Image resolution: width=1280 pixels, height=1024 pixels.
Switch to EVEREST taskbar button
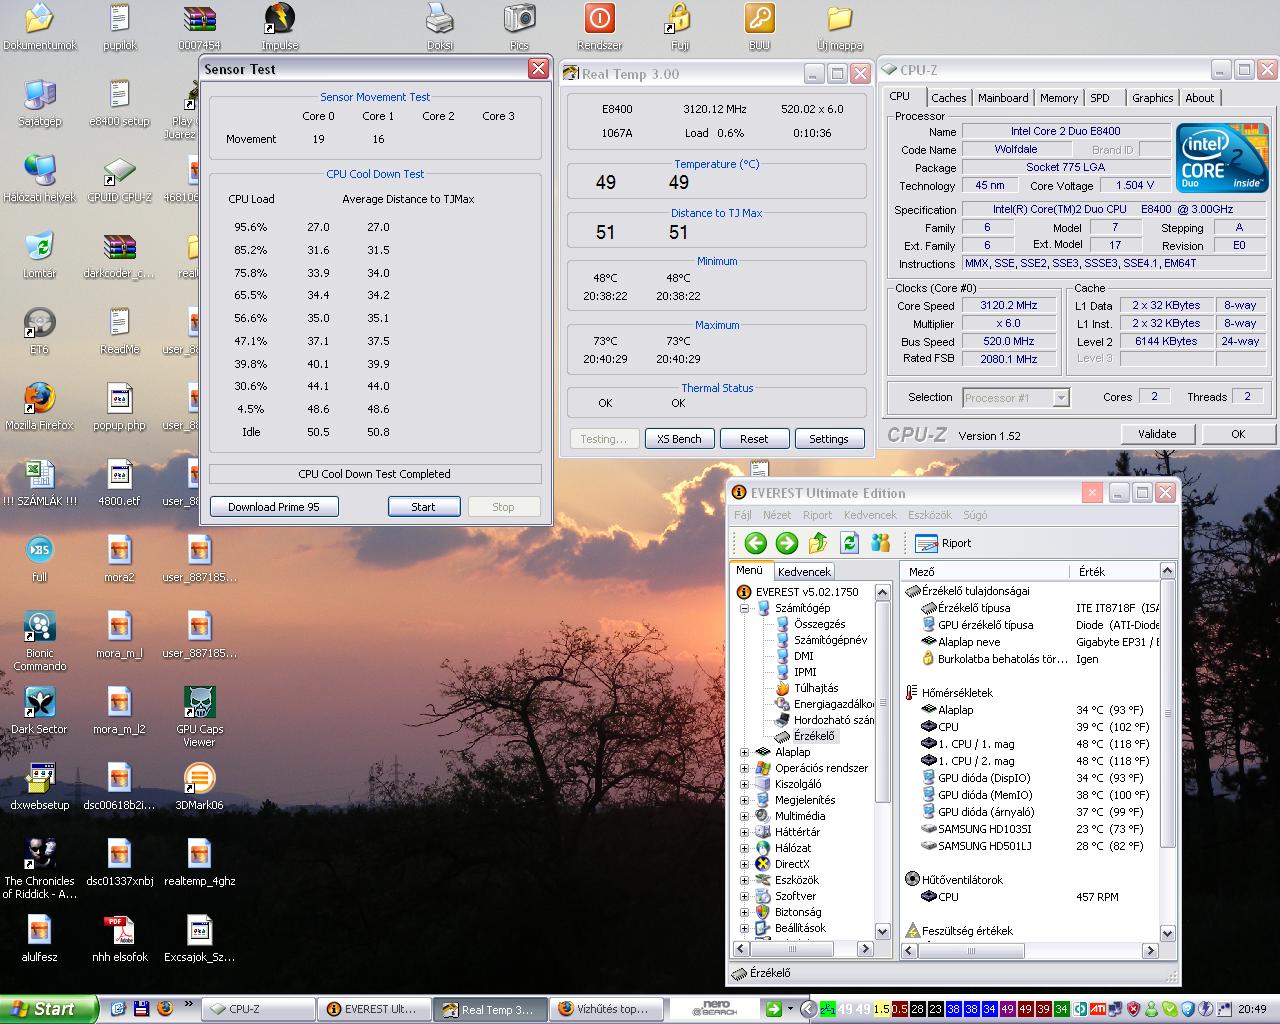coord(374,1009)
